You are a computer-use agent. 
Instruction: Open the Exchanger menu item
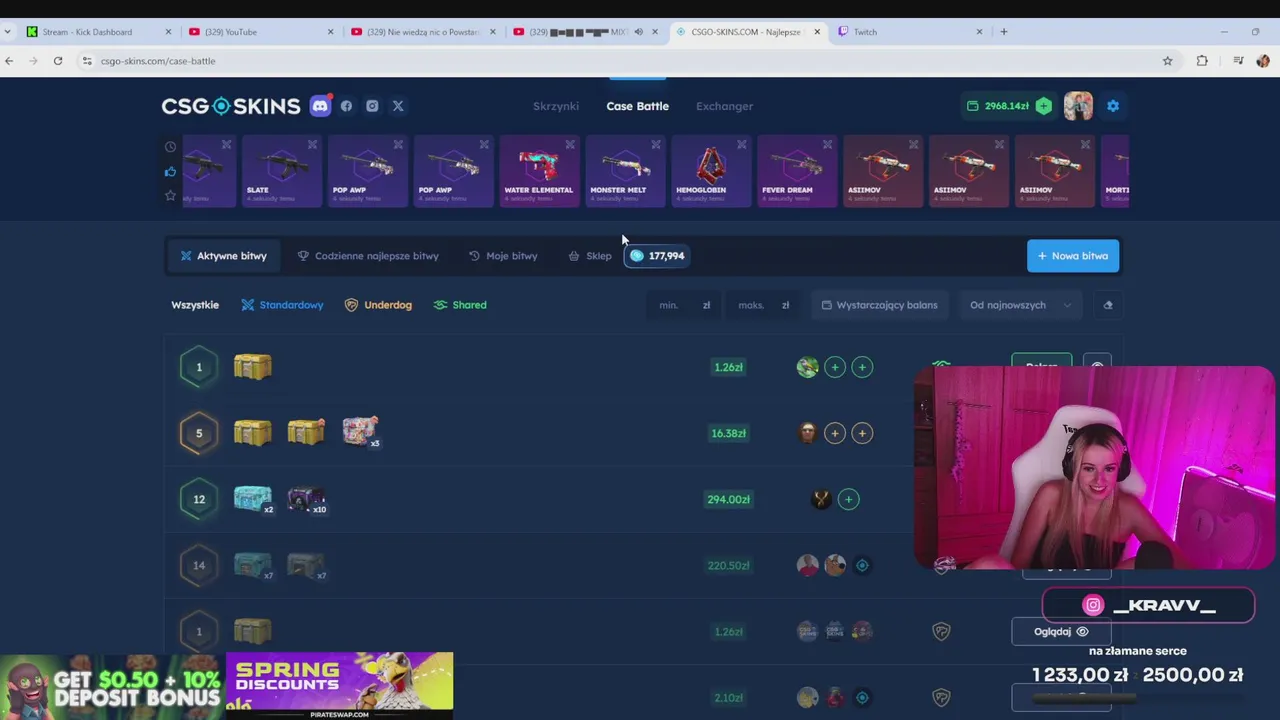[725, 106]
